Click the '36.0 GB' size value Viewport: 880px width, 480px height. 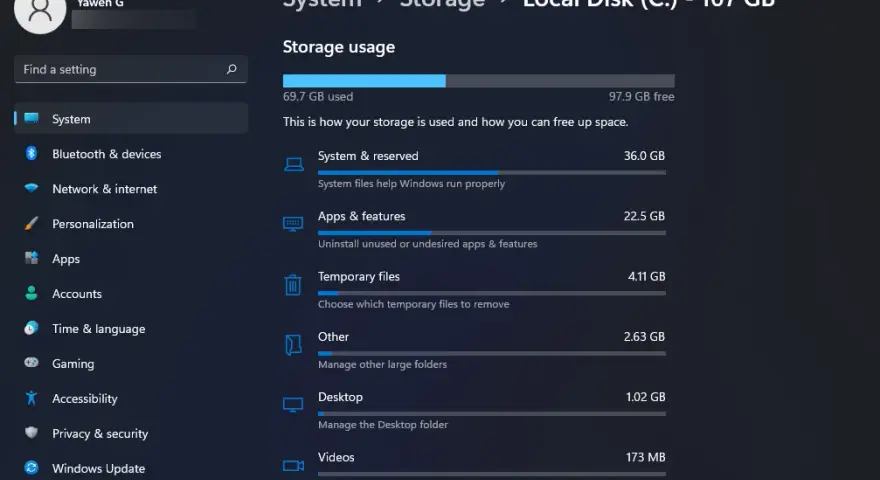point(644,156)
